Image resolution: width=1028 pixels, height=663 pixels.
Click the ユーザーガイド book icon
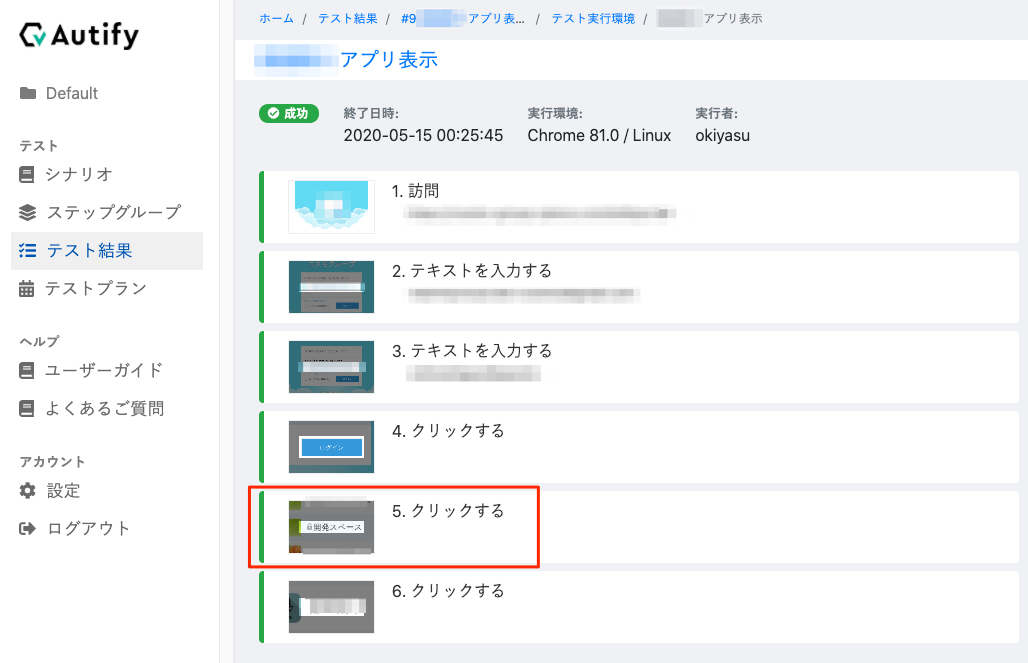tap(29, 370)
